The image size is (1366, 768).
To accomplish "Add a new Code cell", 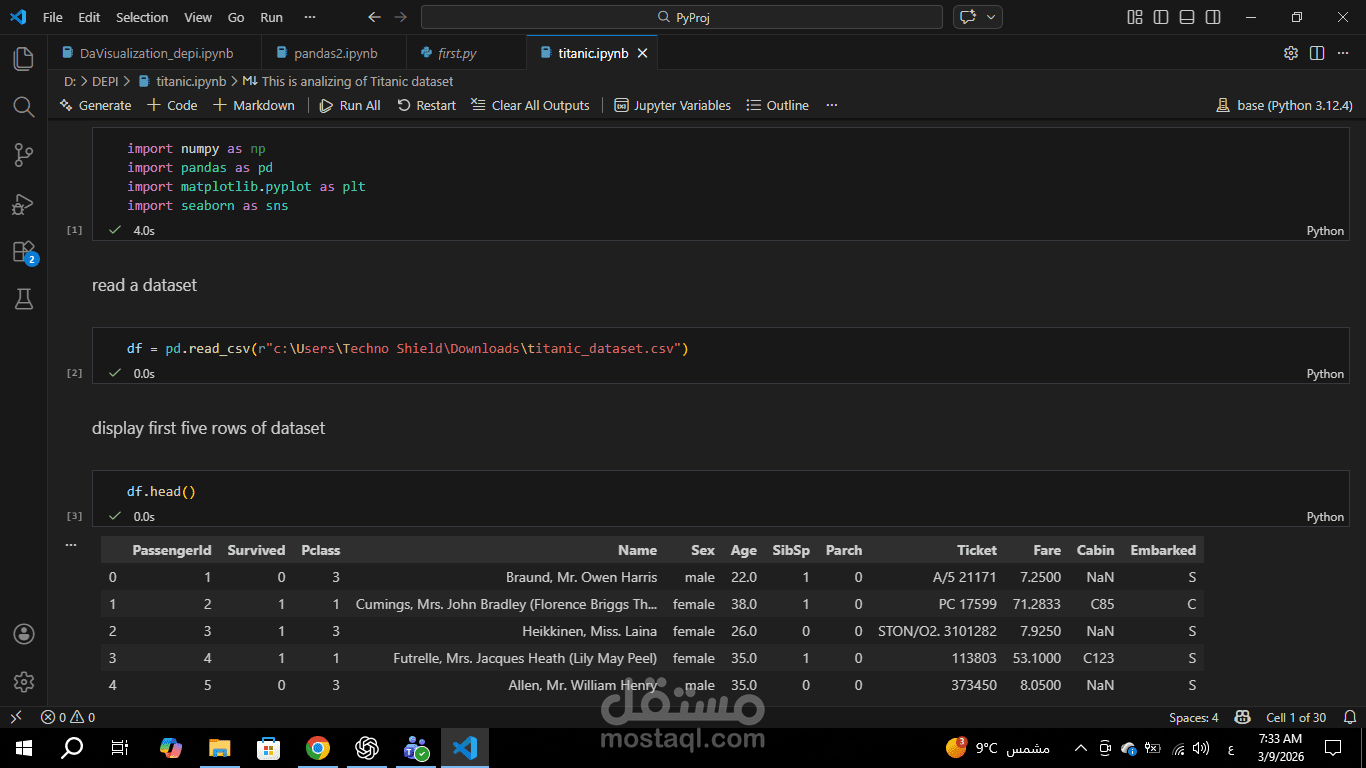I will pos(172,105).
